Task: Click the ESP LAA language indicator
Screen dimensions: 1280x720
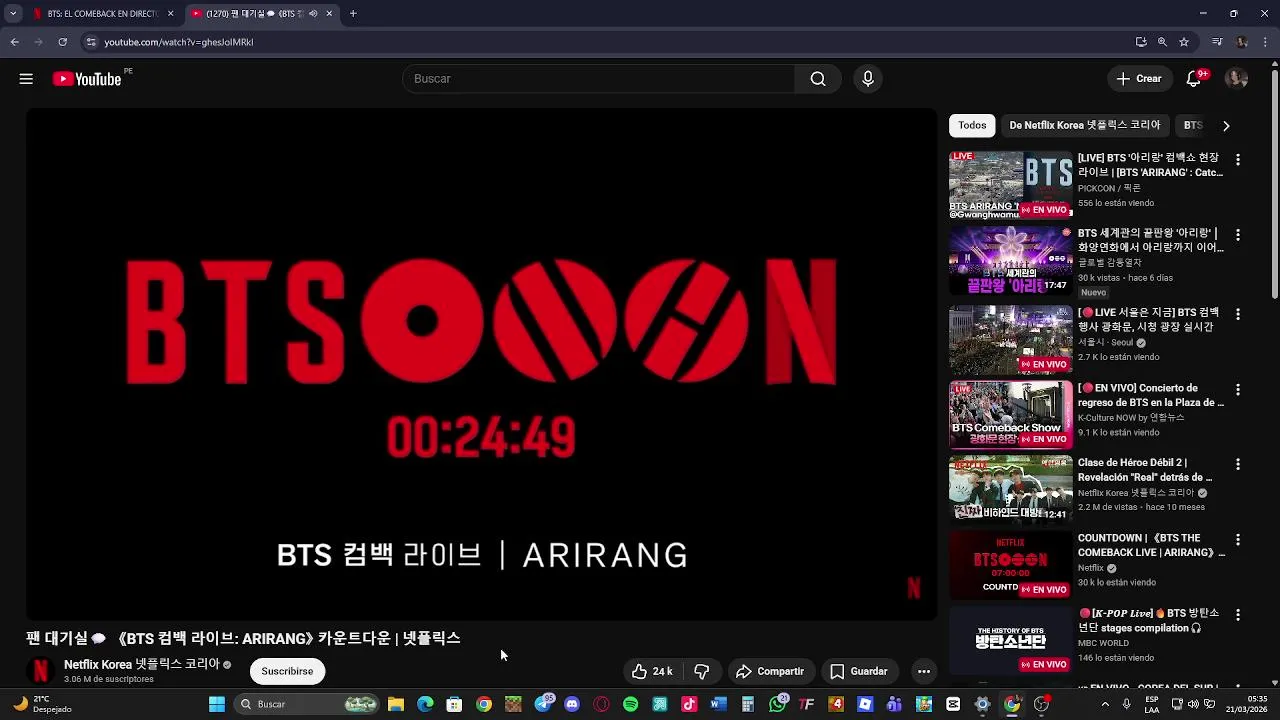Action: tap(1152, 704)
